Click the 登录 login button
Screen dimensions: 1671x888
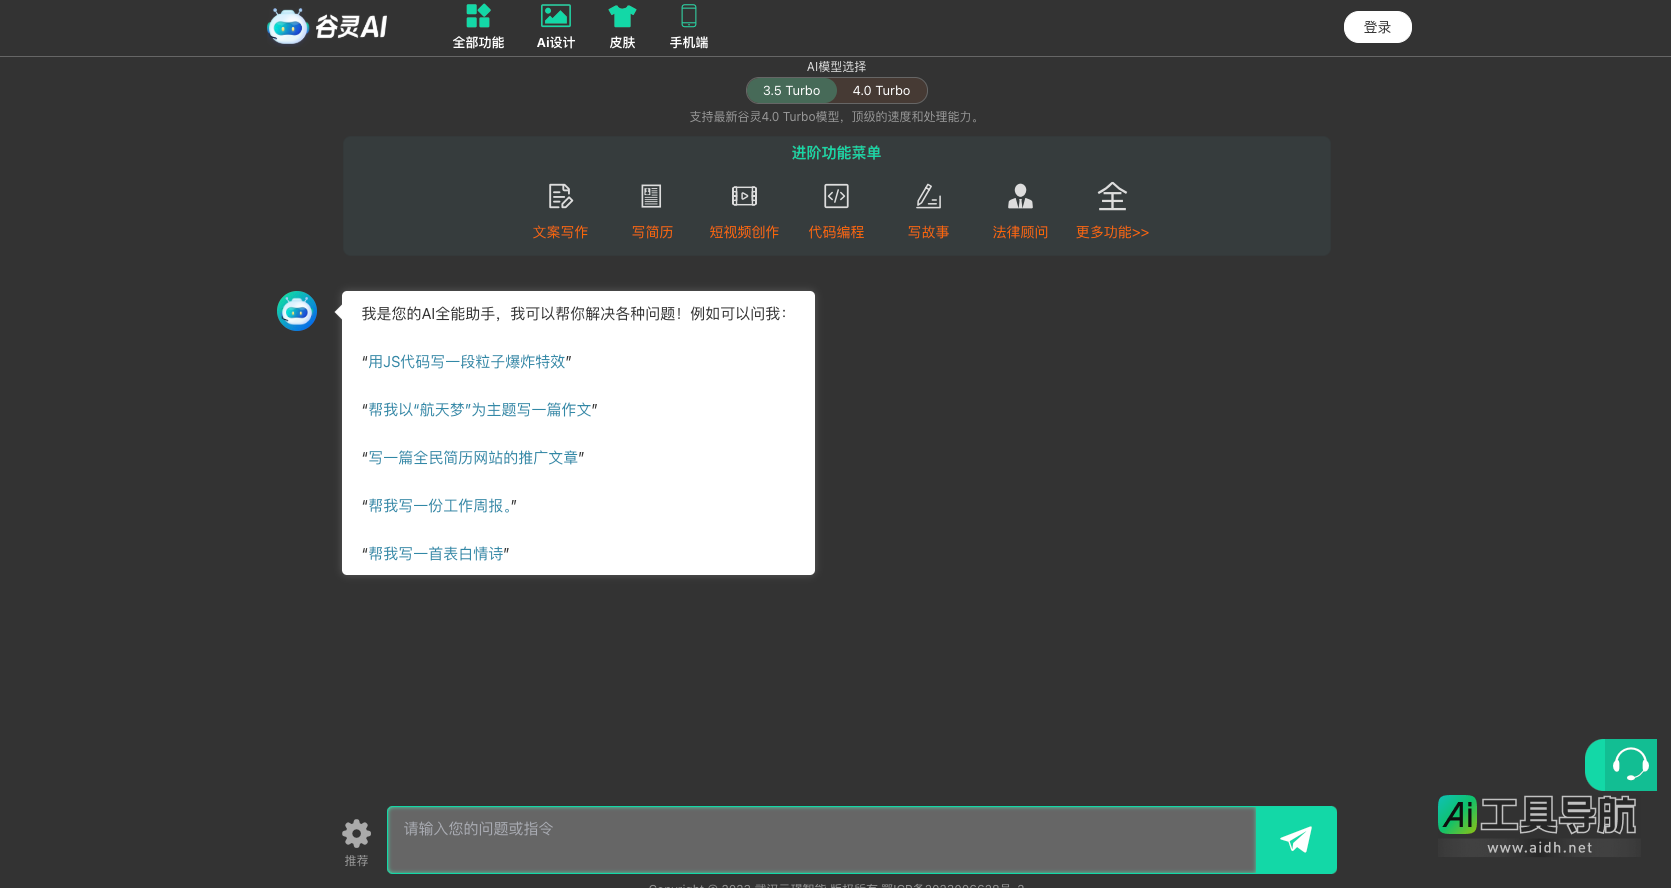point(1377,27)
